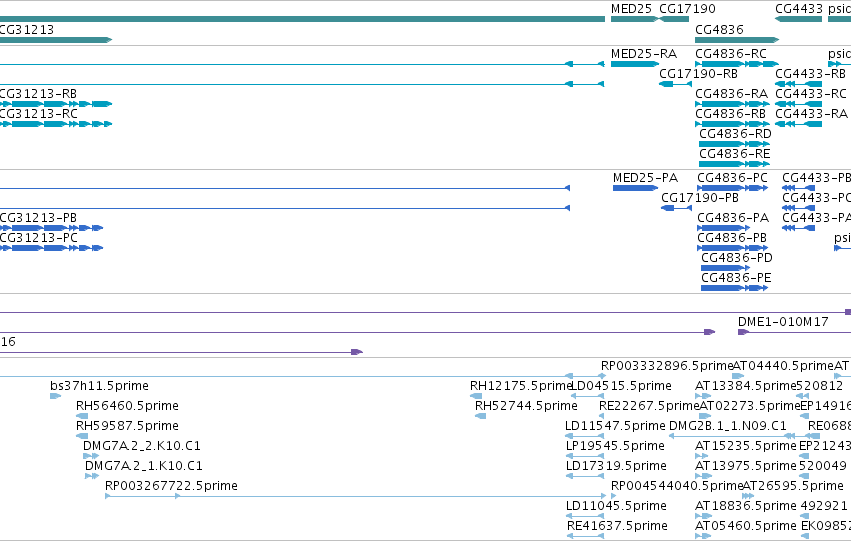The image size is (851, 541).
Task: Select the CG4433-RB transcript
Action: tap(798, 84)
